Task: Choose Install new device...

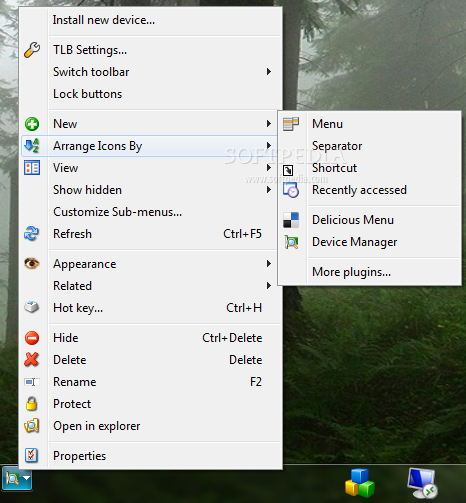Action: coord(150,20)
